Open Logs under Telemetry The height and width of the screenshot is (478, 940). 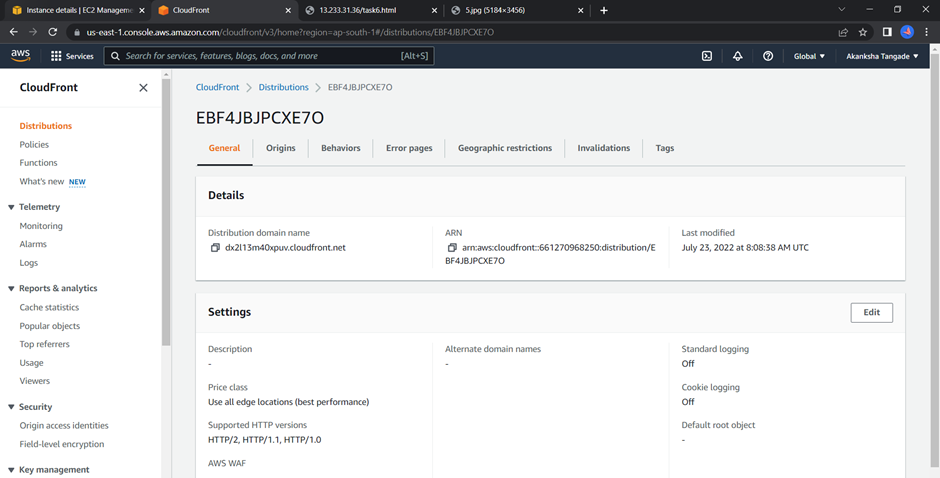pos(29,263)
